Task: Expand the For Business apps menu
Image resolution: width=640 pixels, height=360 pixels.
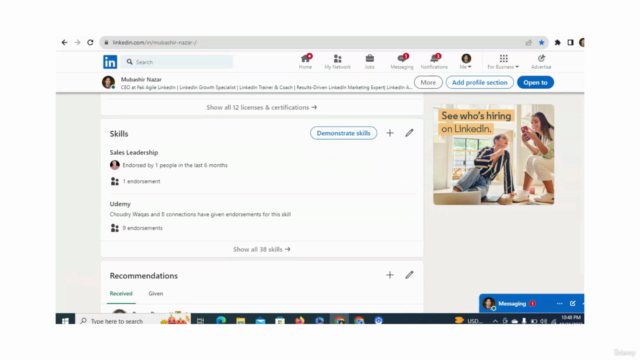Action: pos(503,61)
